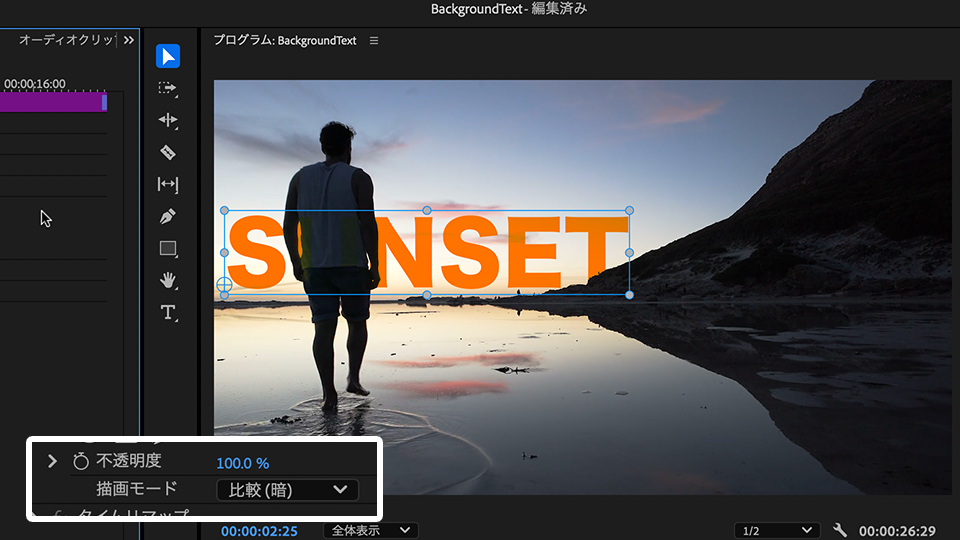This screenshot has width=960, height=540.
Task: Select the Razor tool
Action: (168, 152)
